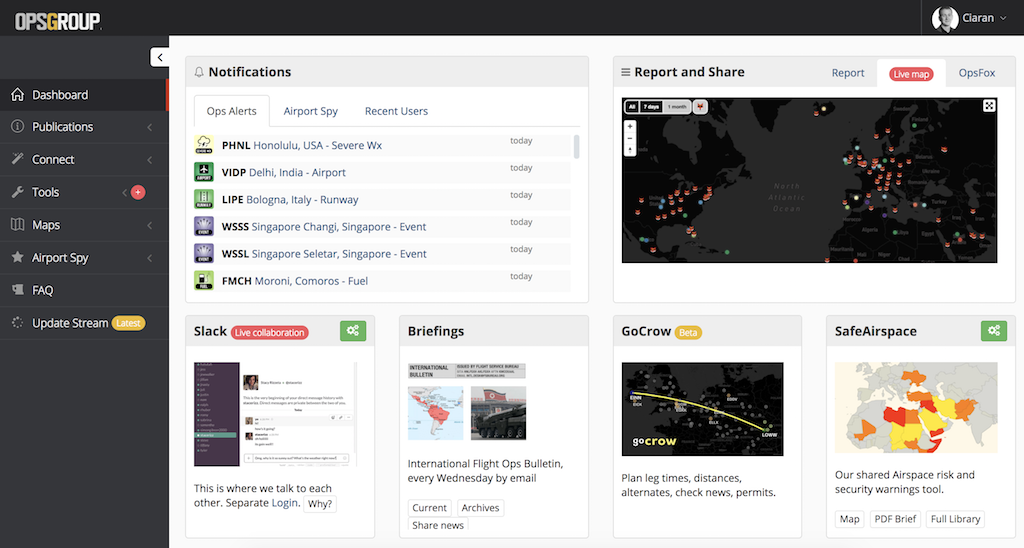
Task: Click the Report and Share hamburger icon
Action: [626, 72]
